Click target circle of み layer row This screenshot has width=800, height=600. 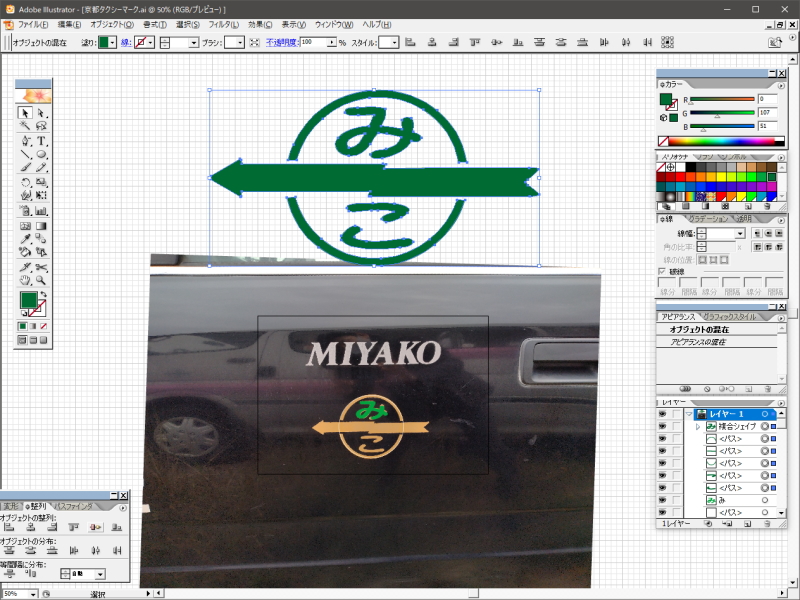click(765, 500)
